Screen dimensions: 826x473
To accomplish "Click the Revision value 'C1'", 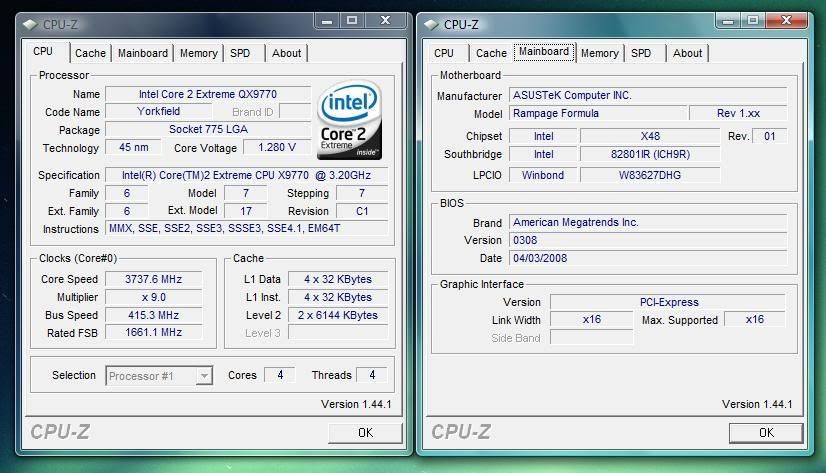I will coord(362,211).
